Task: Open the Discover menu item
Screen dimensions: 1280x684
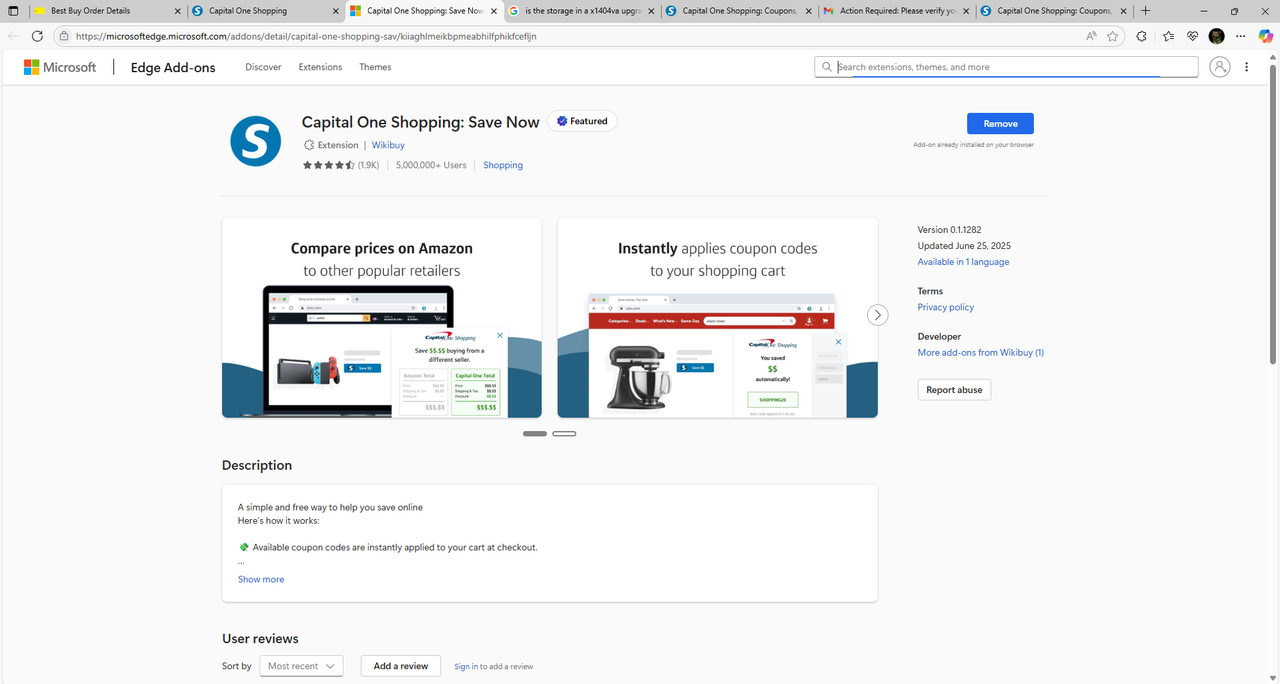Action: [x=263, y=67]
